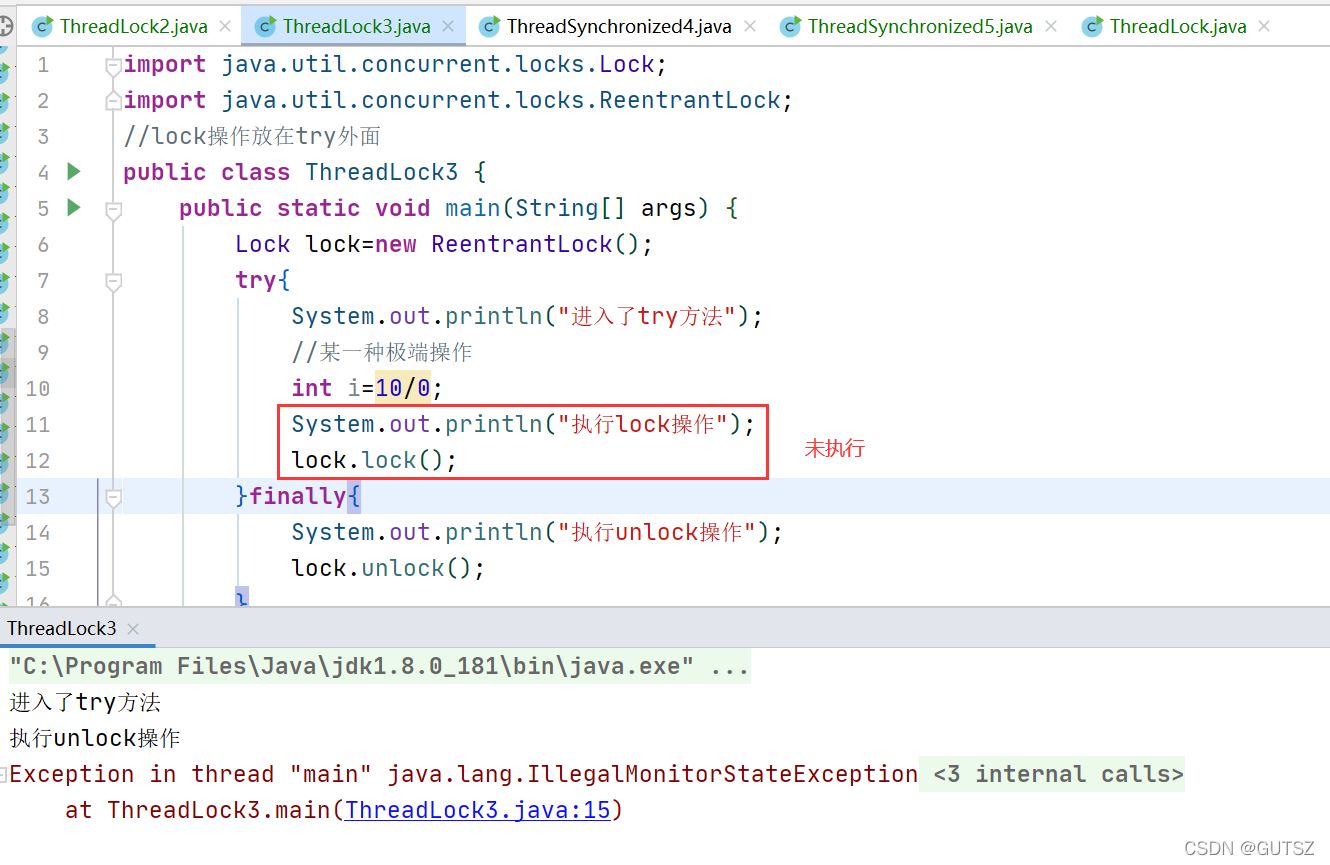The height and width of the screenshot is (865, 1330).
Task: Click console output line 进入了try方法
Action: (x=85, y=702)
